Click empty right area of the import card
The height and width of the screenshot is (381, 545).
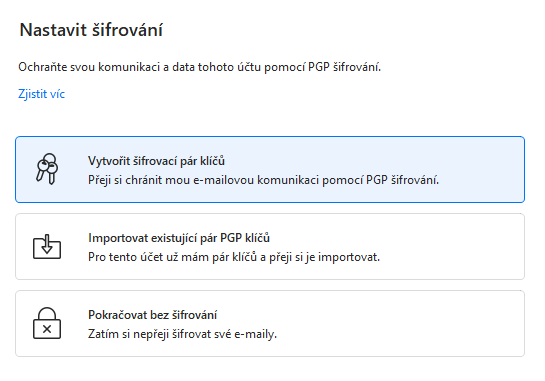452,246
